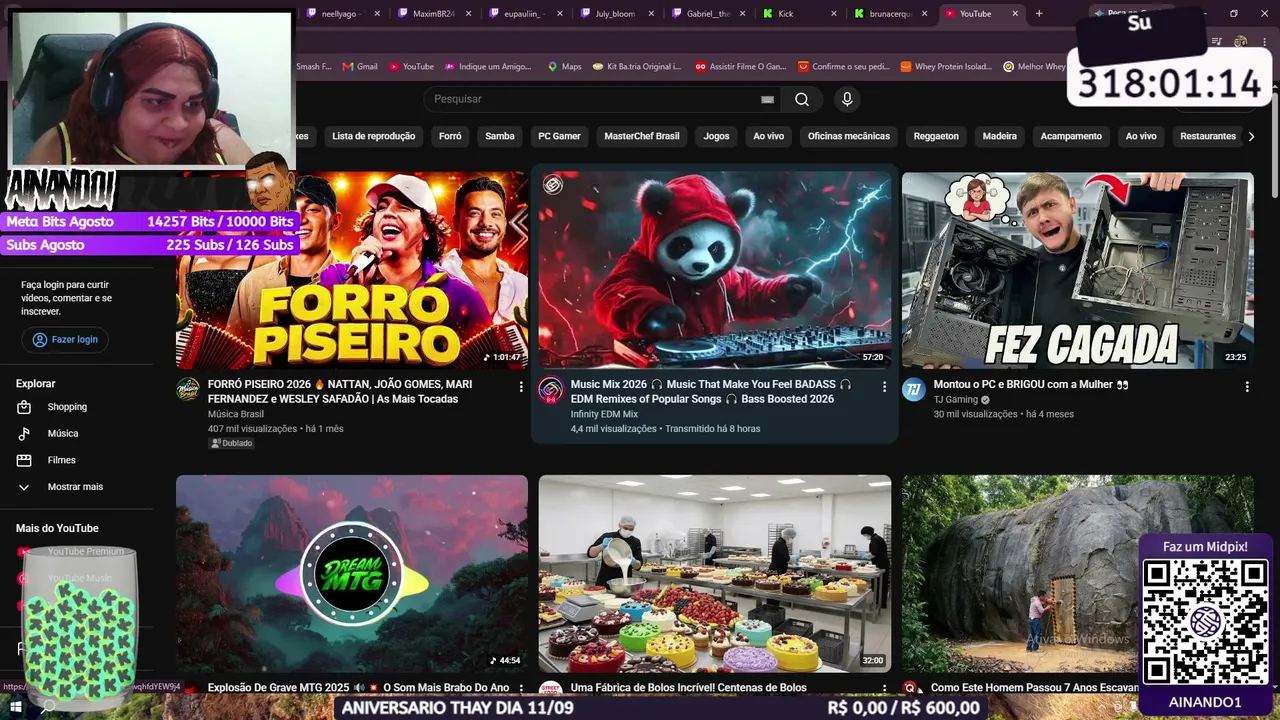Filter by the Reggaeton chip

(x=936, y=136)
